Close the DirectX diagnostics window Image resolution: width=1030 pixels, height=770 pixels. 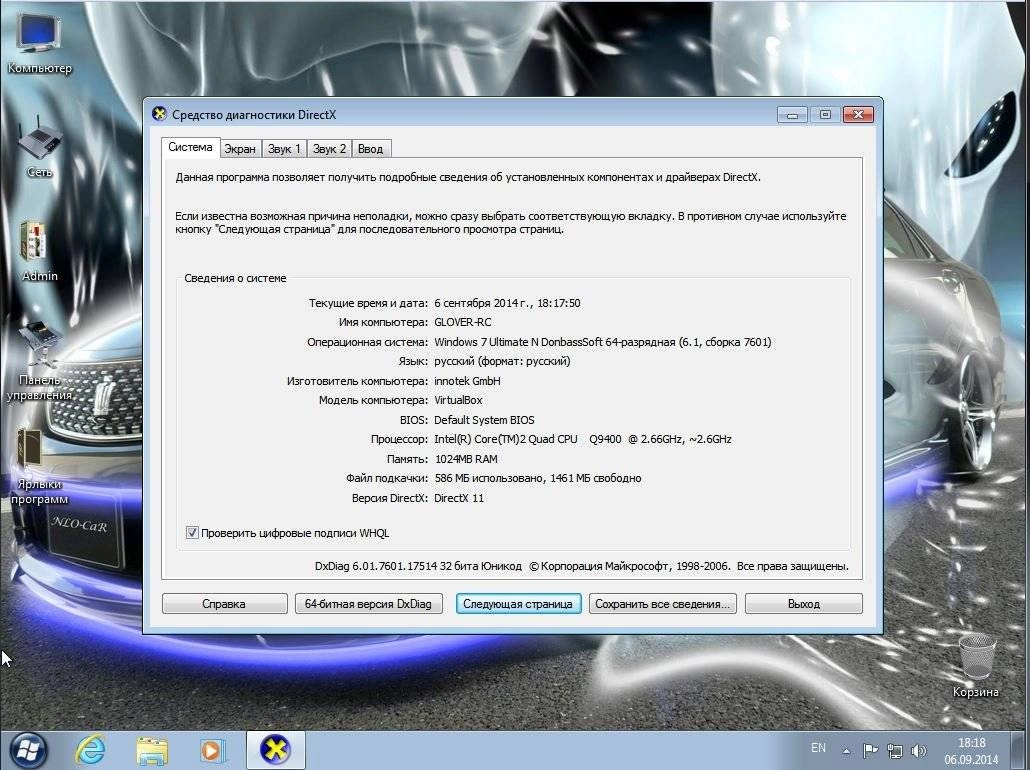[858, 114]
